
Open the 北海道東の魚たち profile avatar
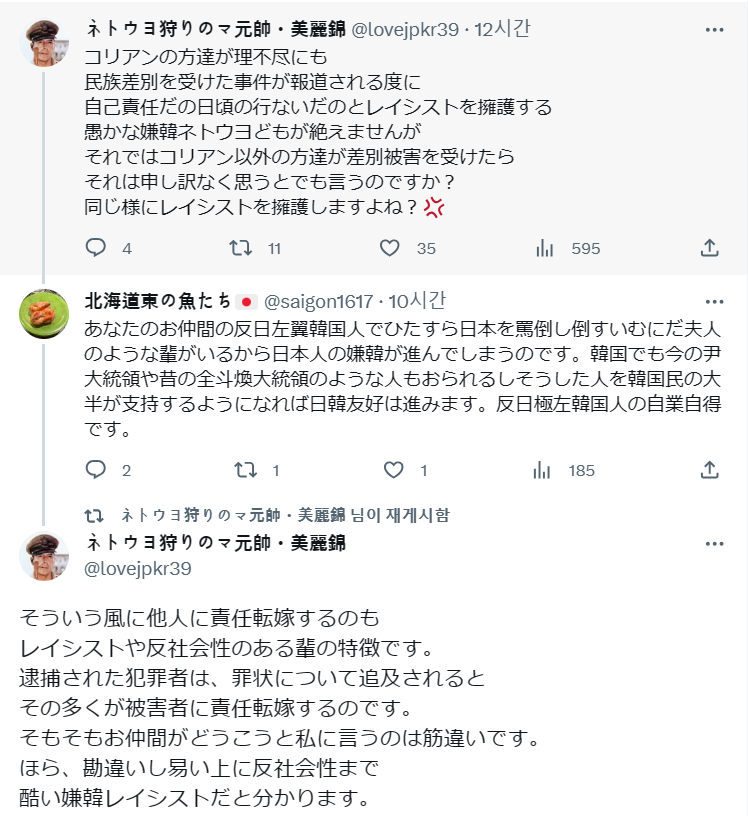44,313
